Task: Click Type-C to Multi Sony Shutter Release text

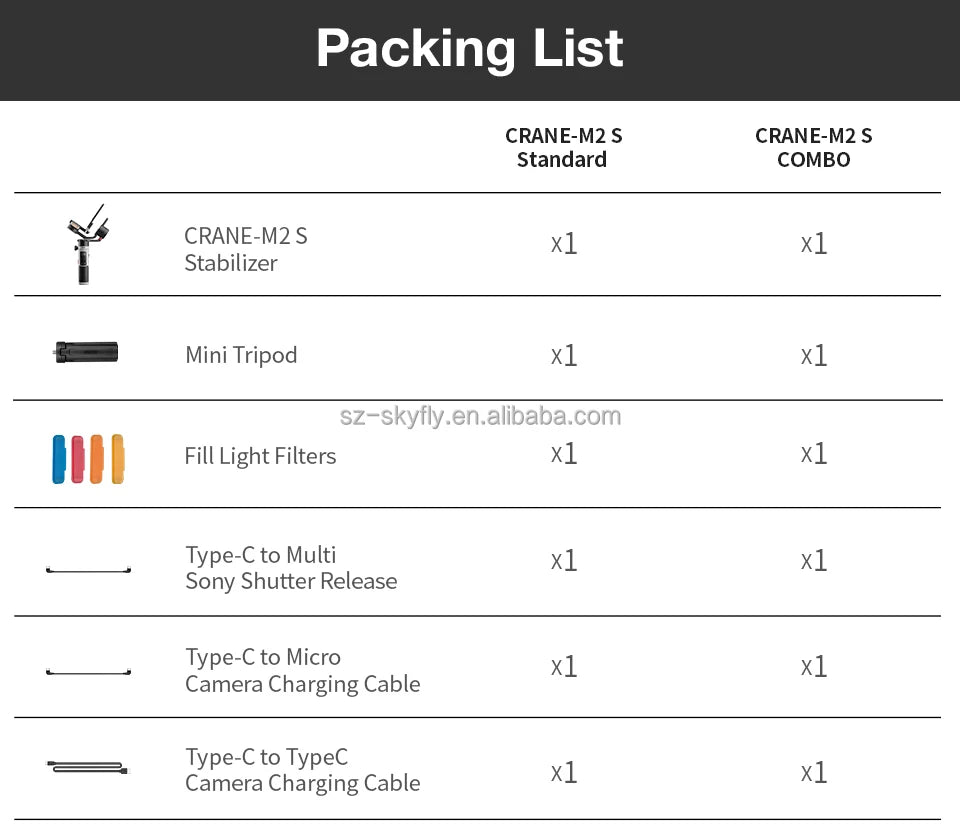Action: pyautogui.click(x=290, y=568)
